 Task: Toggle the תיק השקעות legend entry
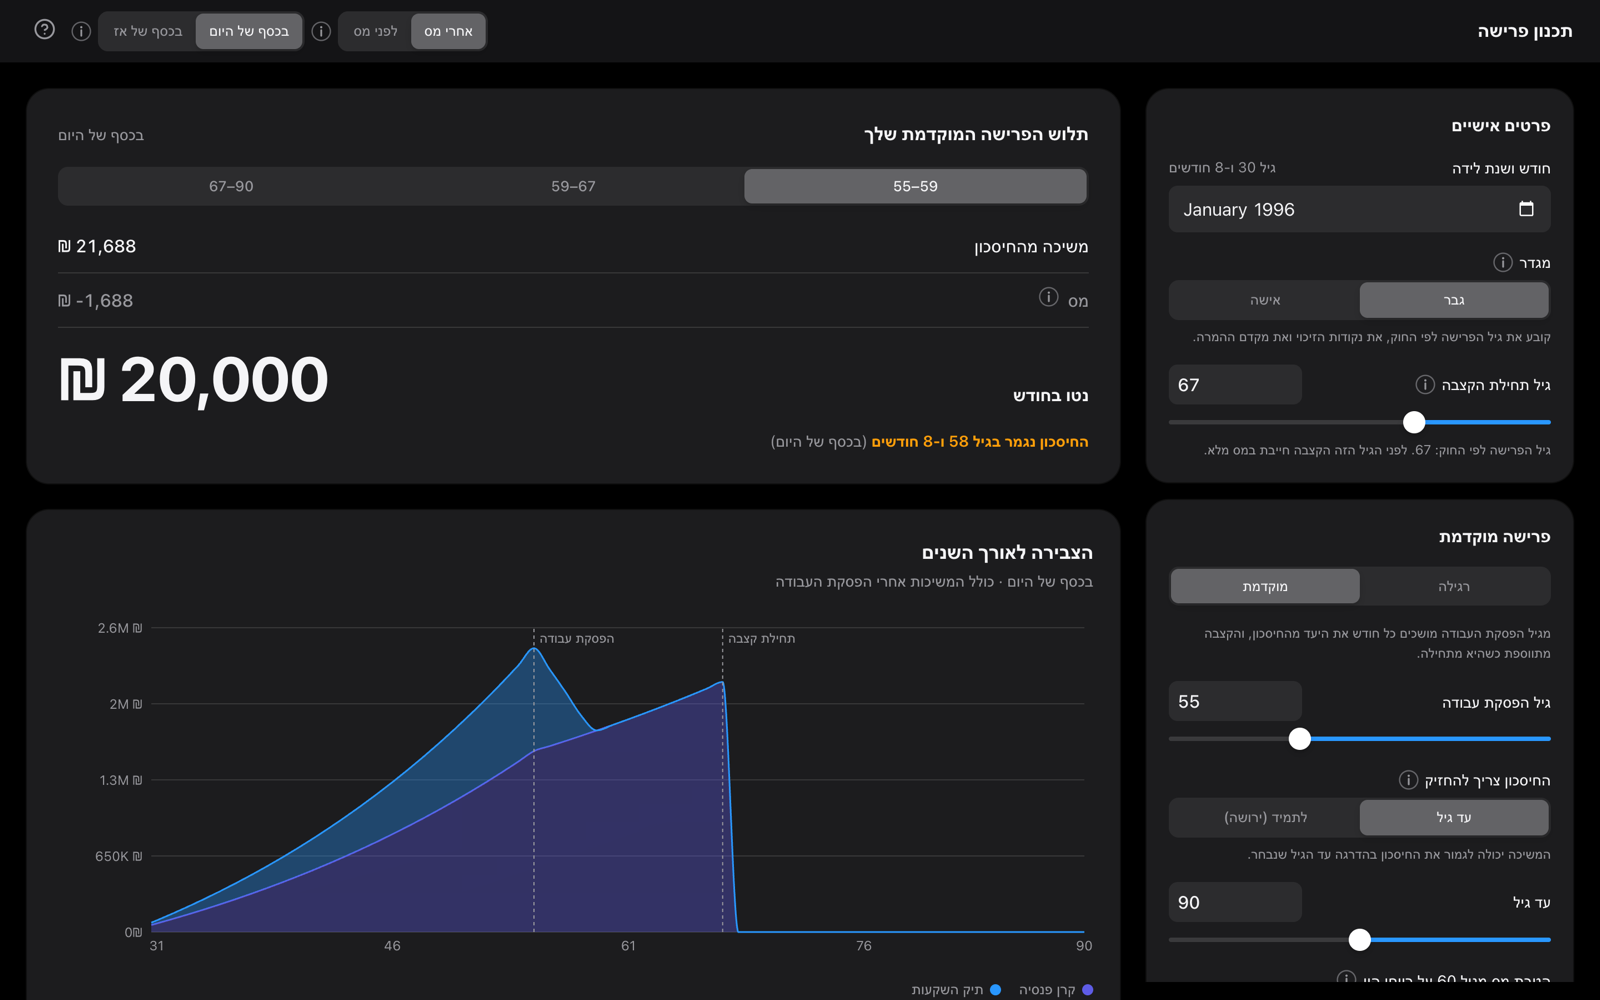[956, 990]
